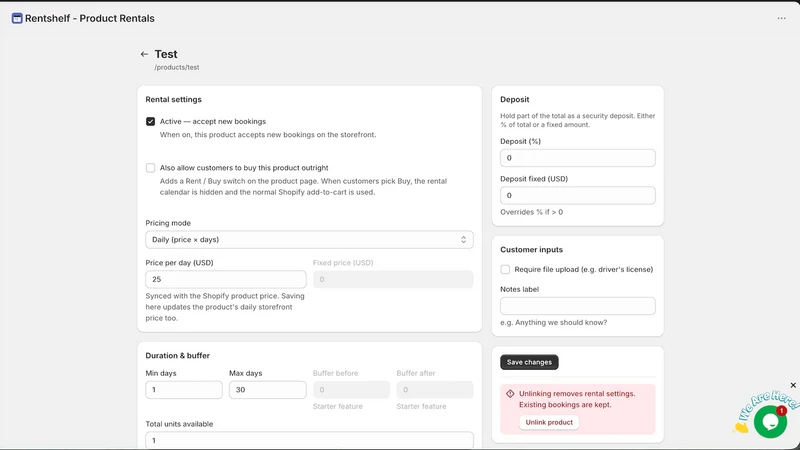Click the Total units available field
This screenshot has width=800, height=450.
309,440
